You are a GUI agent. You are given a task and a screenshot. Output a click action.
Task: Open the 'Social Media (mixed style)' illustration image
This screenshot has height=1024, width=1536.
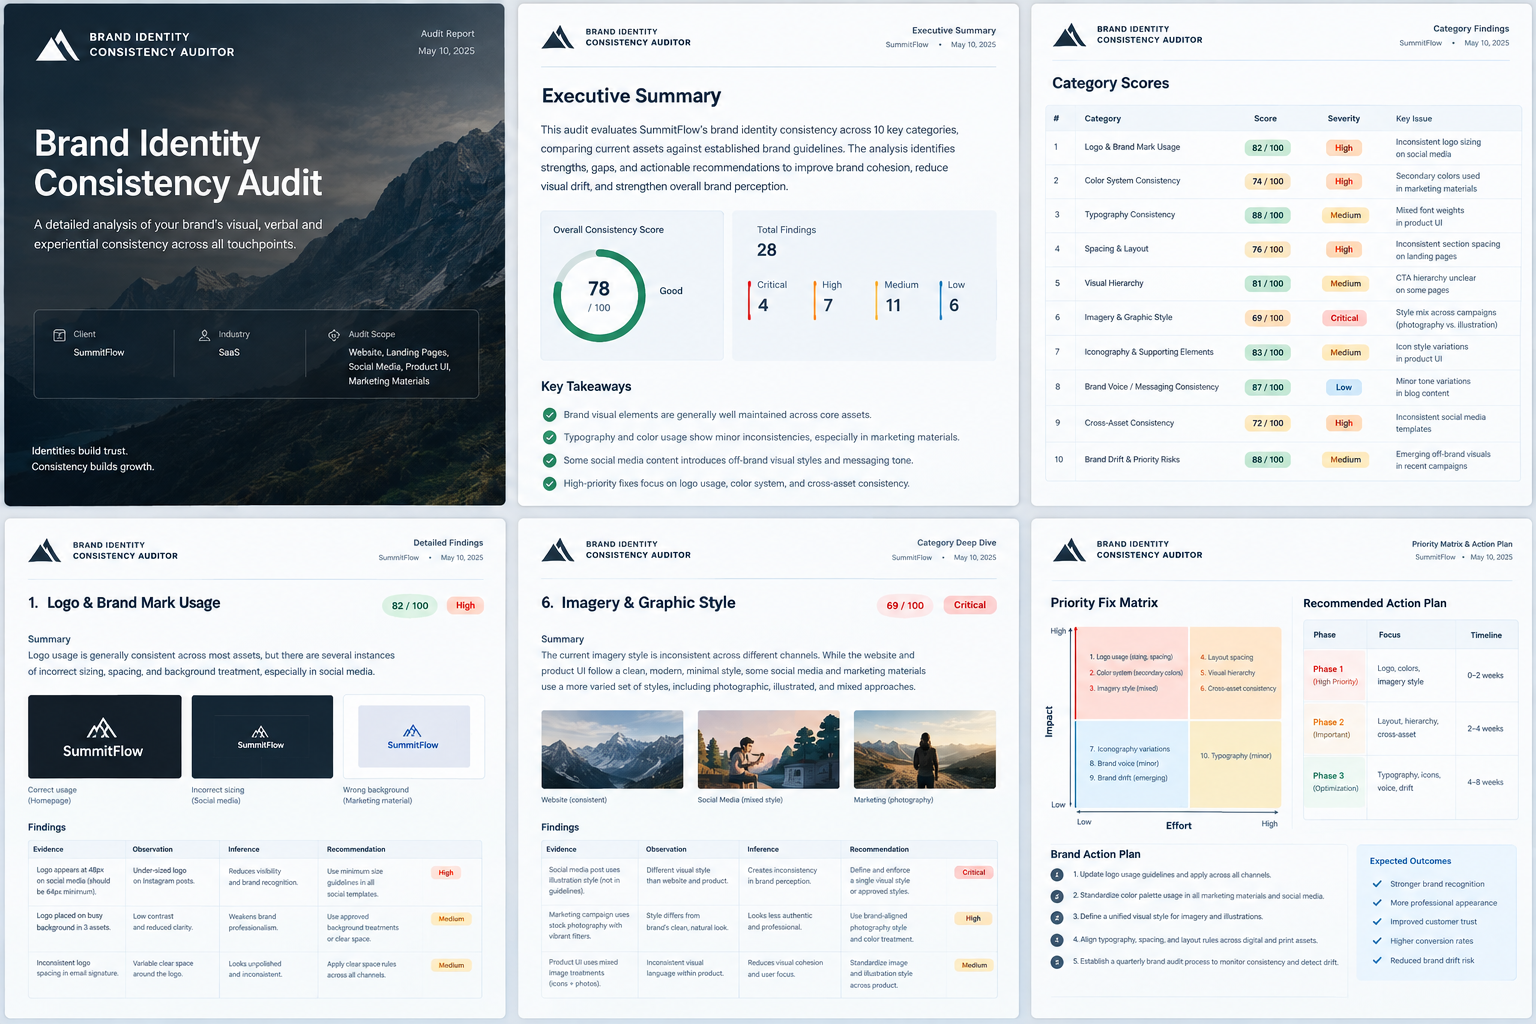tap(769, 750)
